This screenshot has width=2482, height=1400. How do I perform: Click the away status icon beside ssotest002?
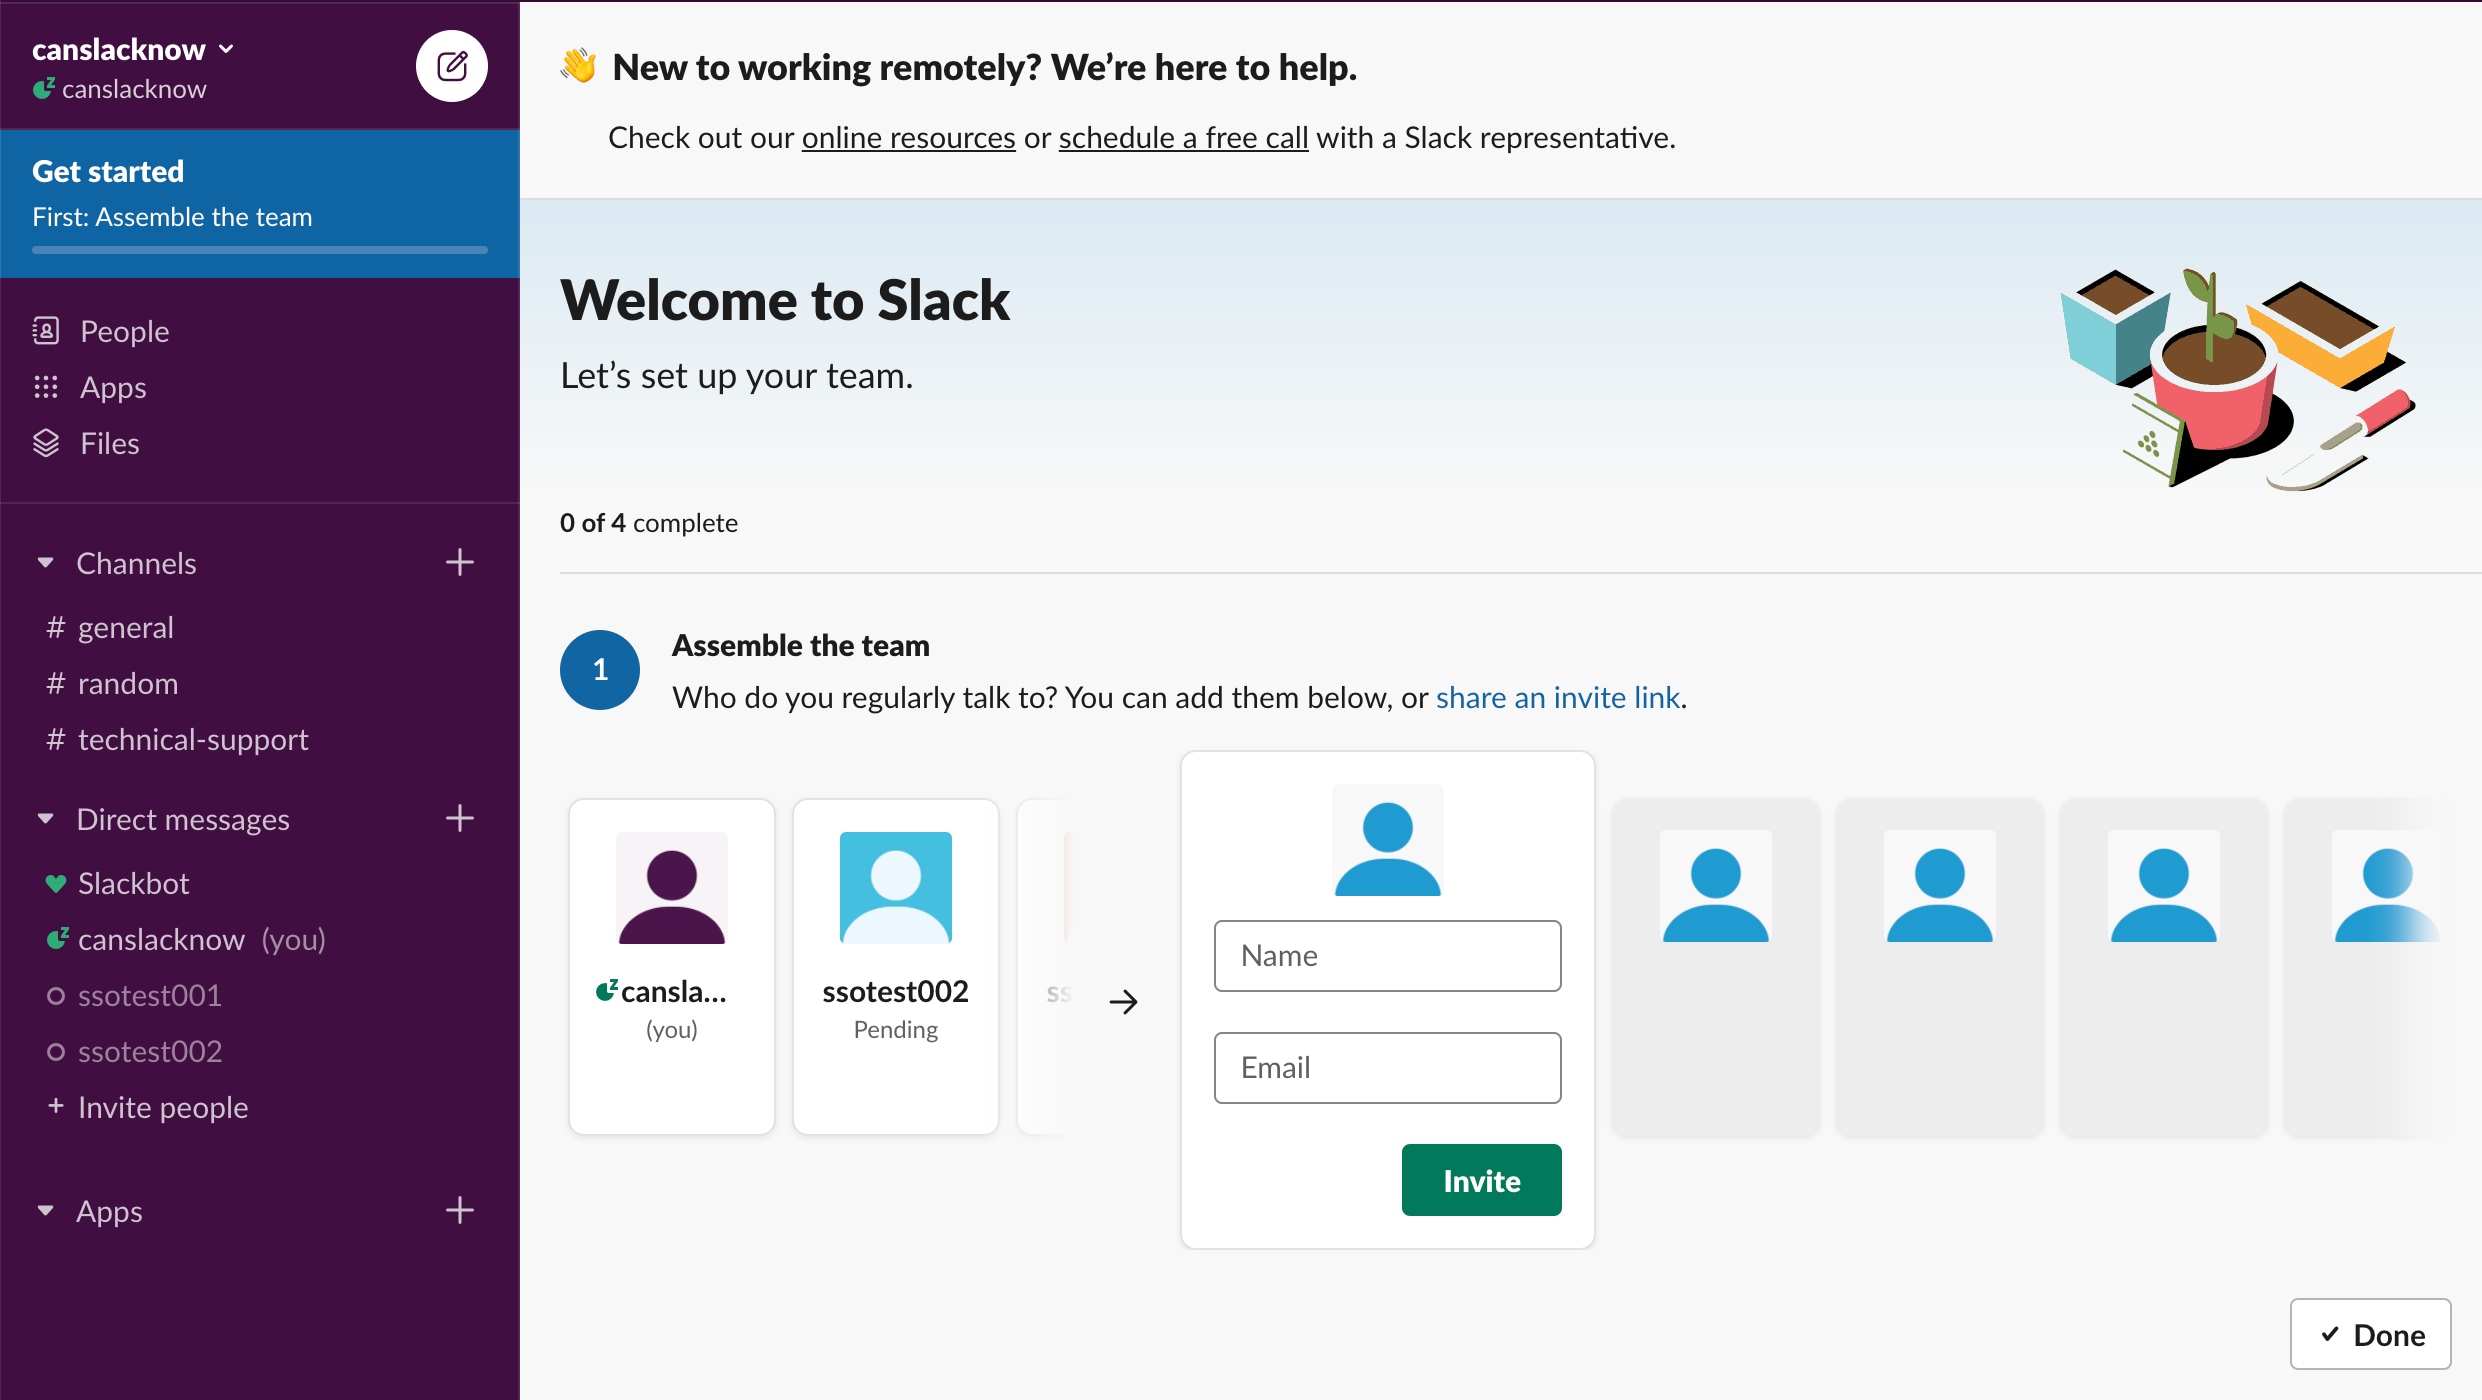[56, 1052]
